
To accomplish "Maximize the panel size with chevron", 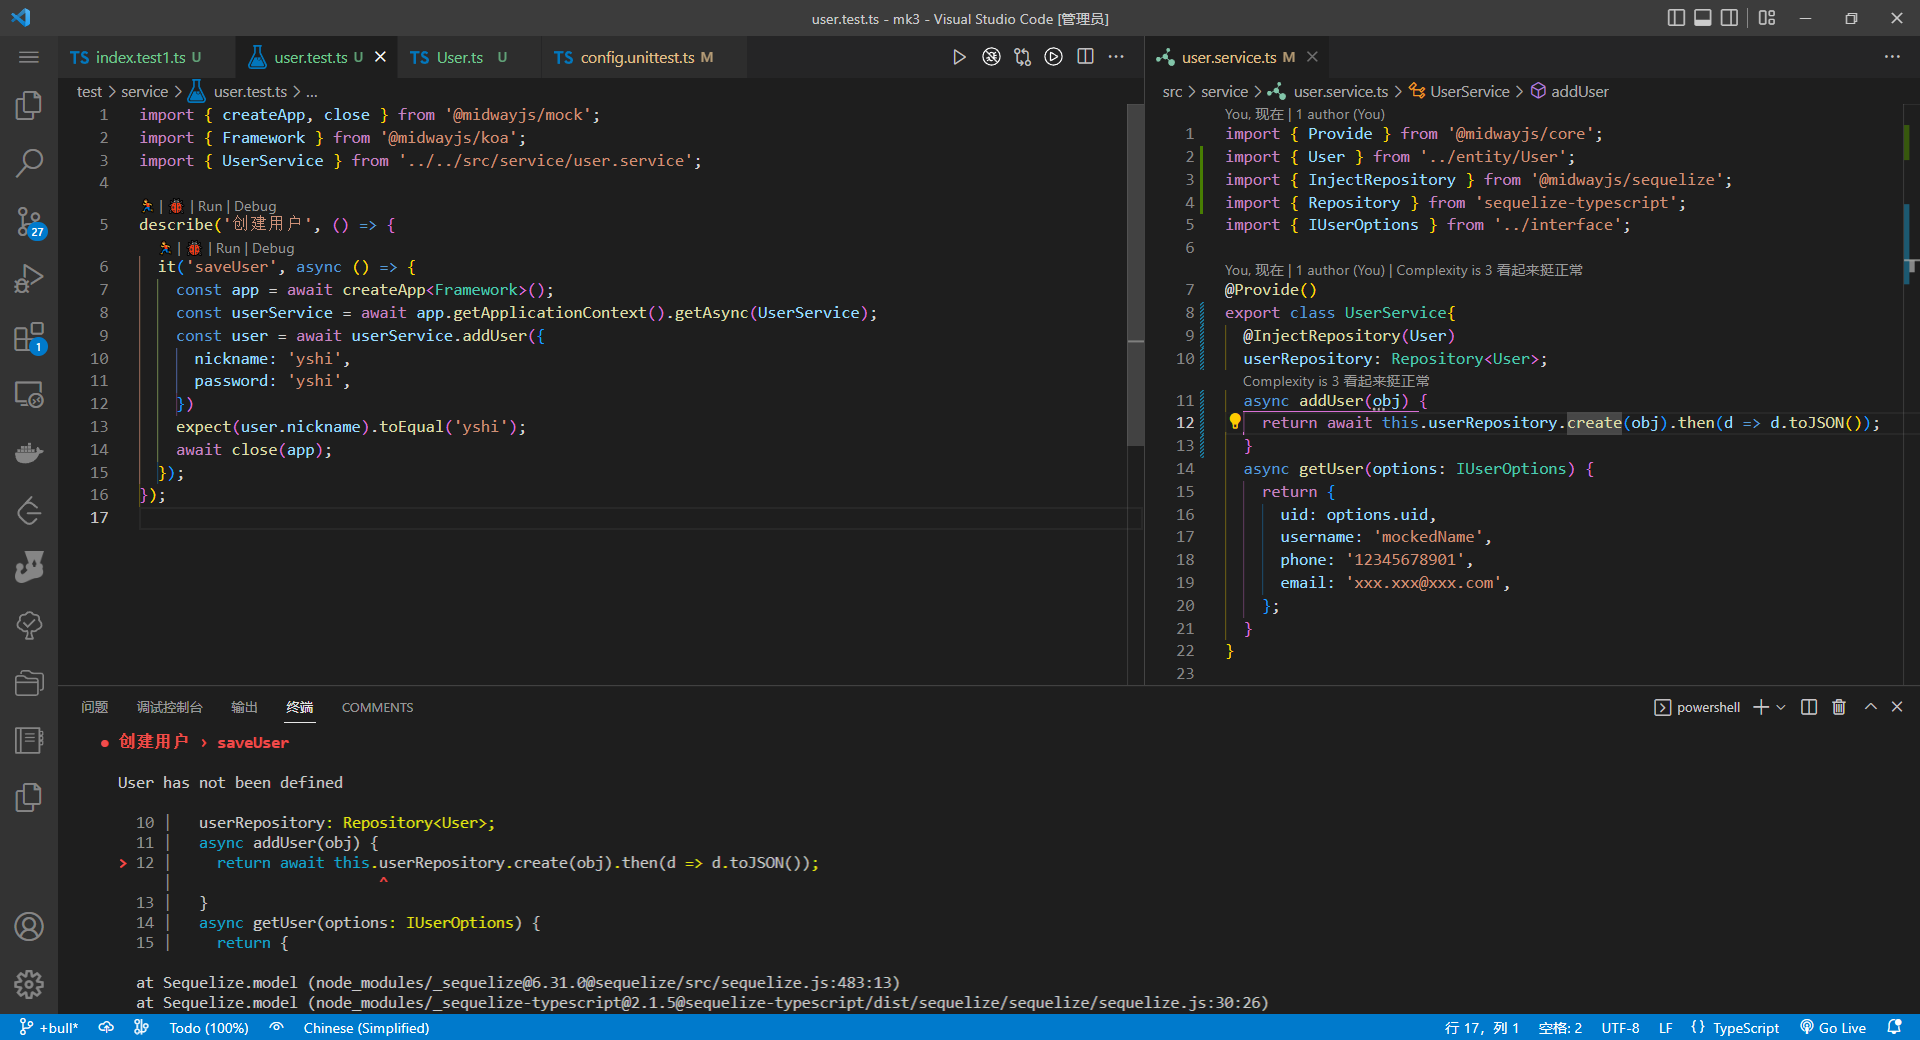I will click(1870, 707).
